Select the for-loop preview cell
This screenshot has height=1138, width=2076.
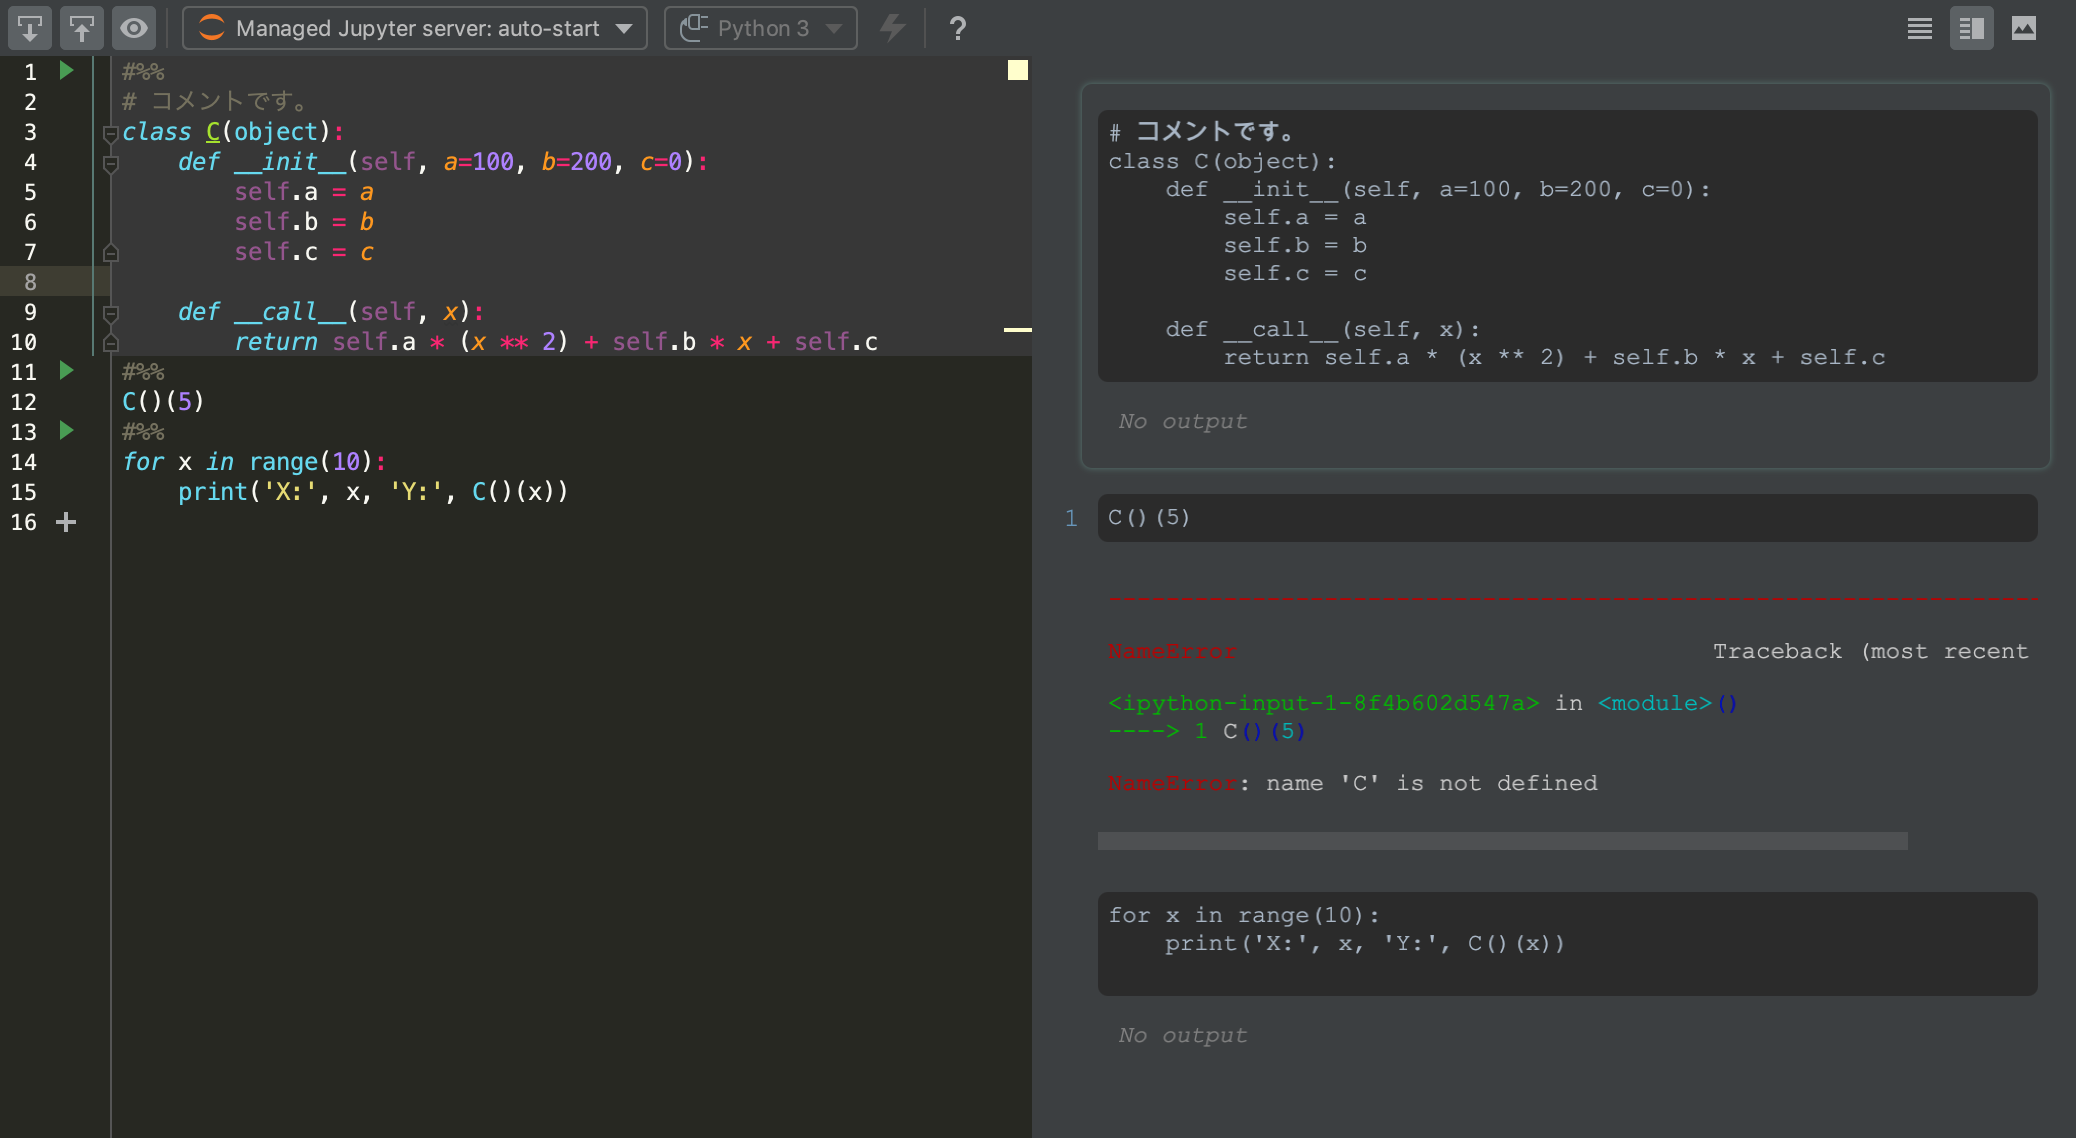1567,943
